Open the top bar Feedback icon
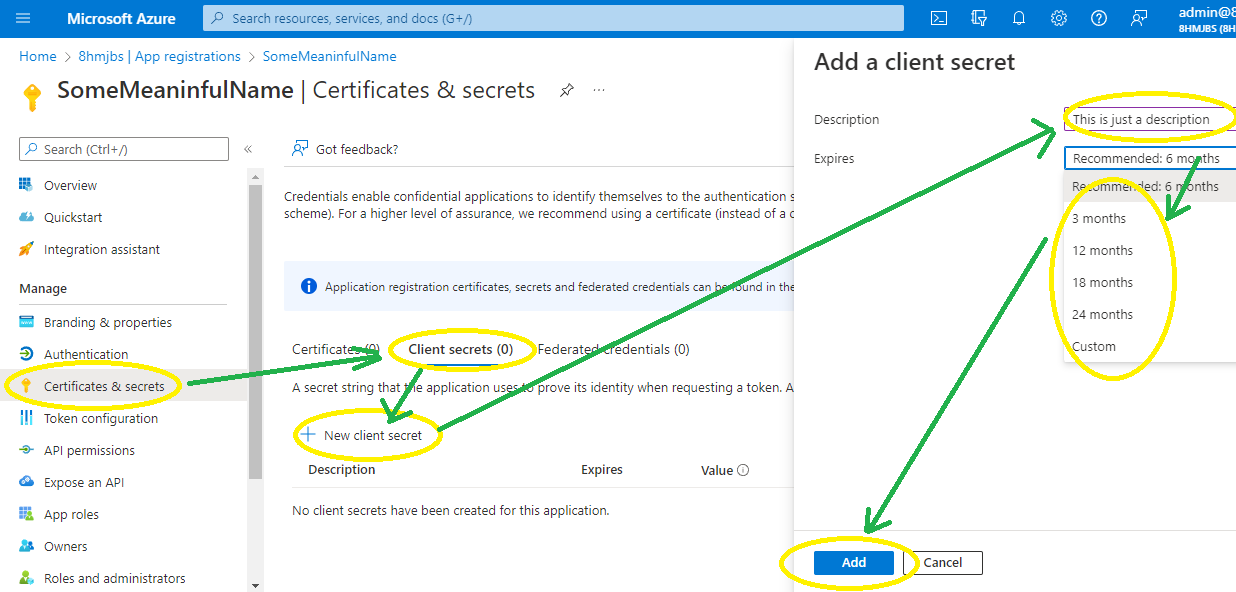 click(1139, 18)
